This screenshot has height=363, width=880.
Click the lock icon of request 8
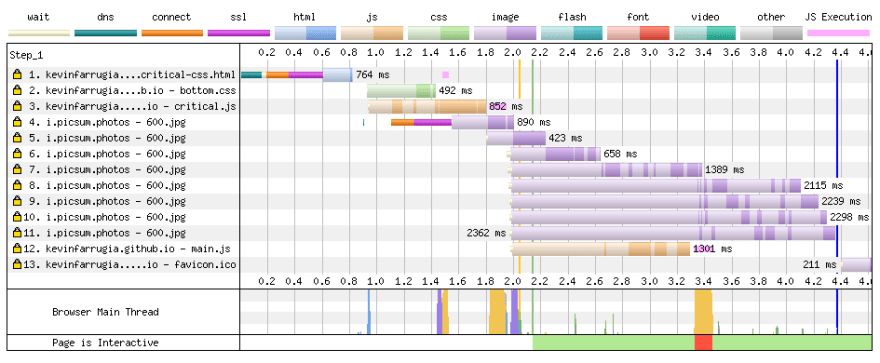17,186
